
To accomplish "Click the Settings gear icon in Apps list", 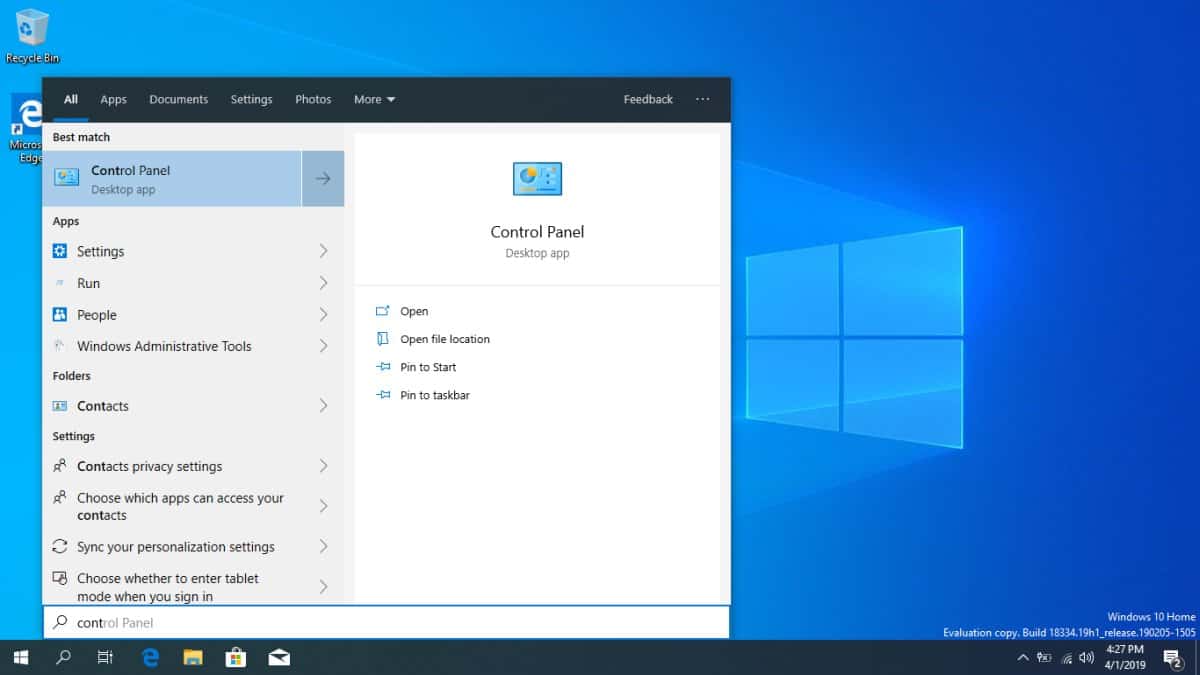I will point(60,251).
